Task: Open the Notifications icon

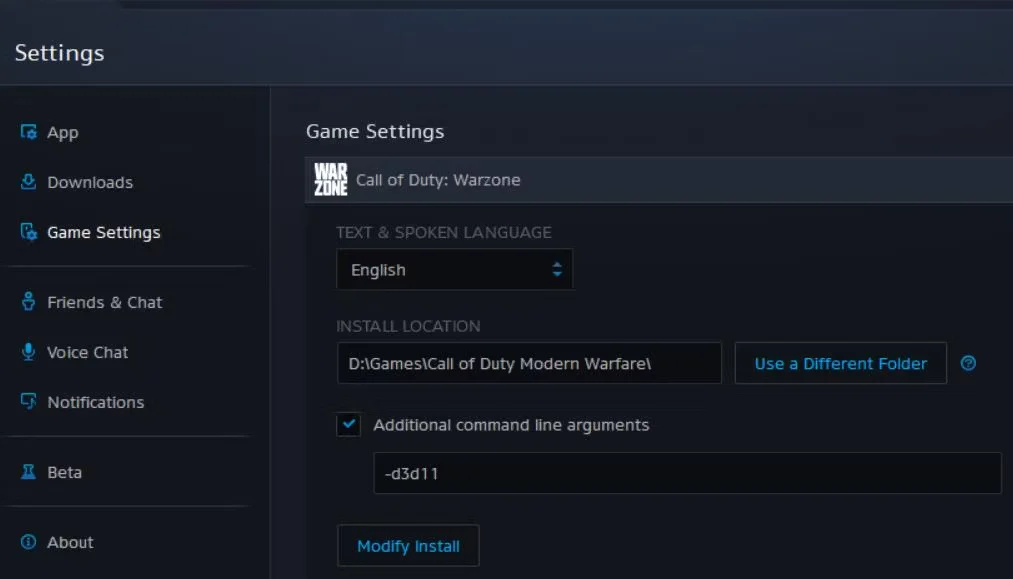Action: pos(28,402)
